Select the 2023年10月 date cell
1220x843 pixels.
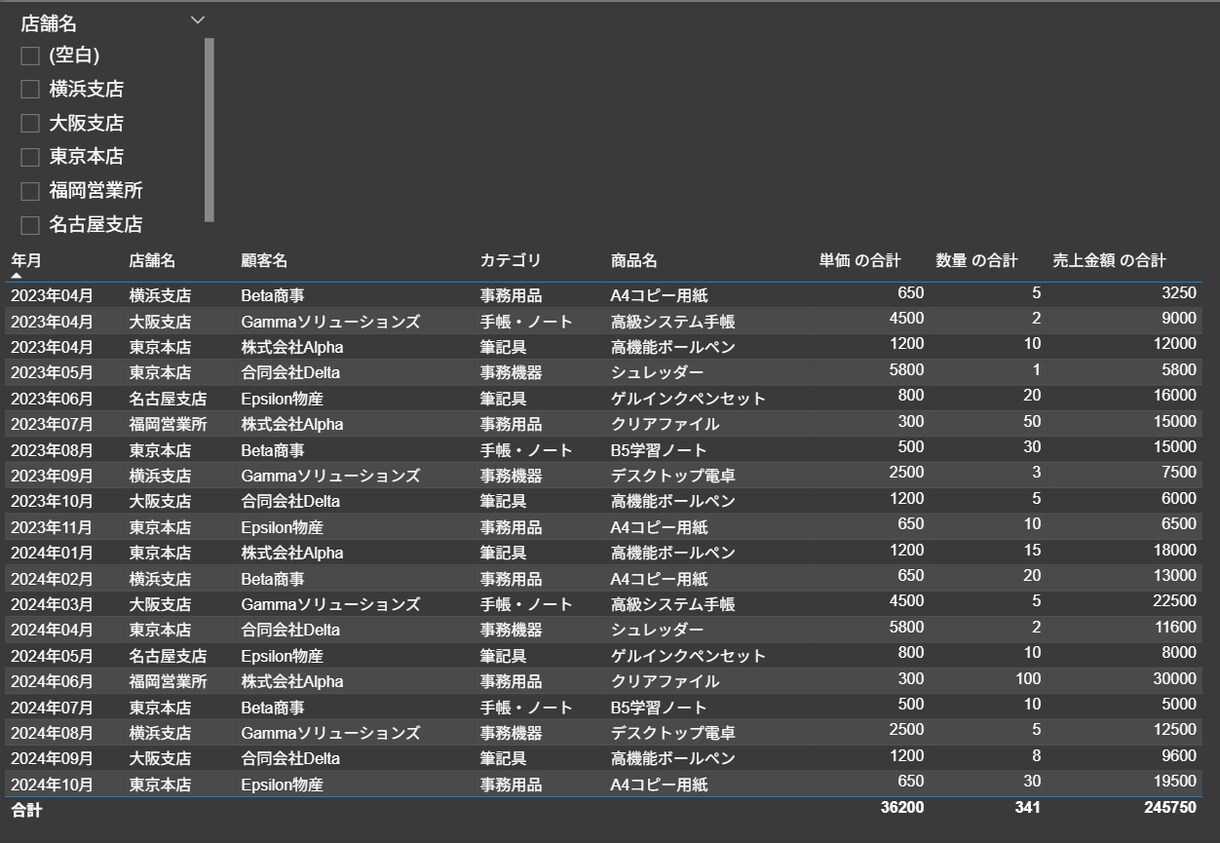tap(52, 502)
